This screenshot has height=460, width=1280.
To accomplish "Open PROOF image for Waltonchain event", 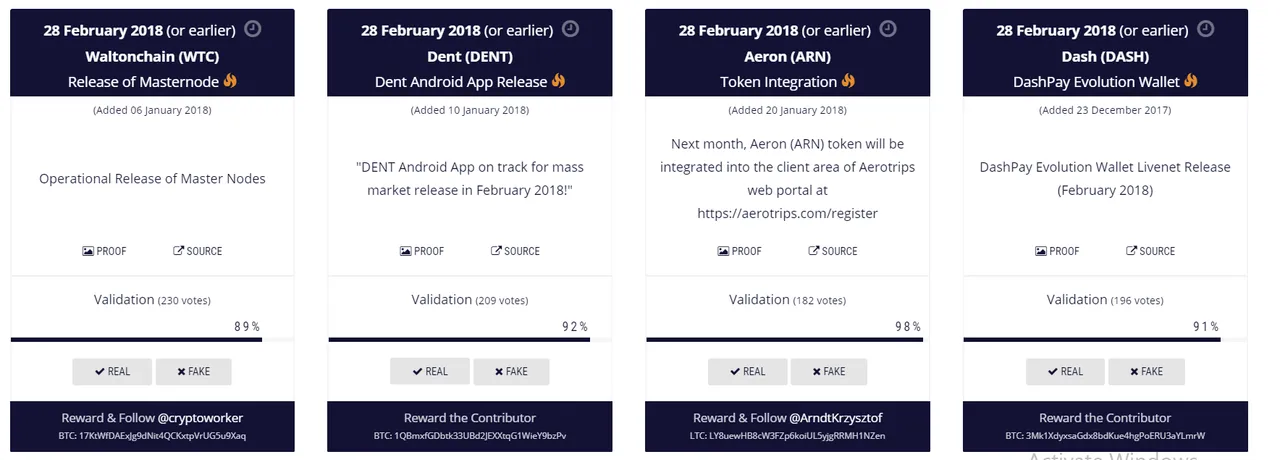I will point(104,251).
